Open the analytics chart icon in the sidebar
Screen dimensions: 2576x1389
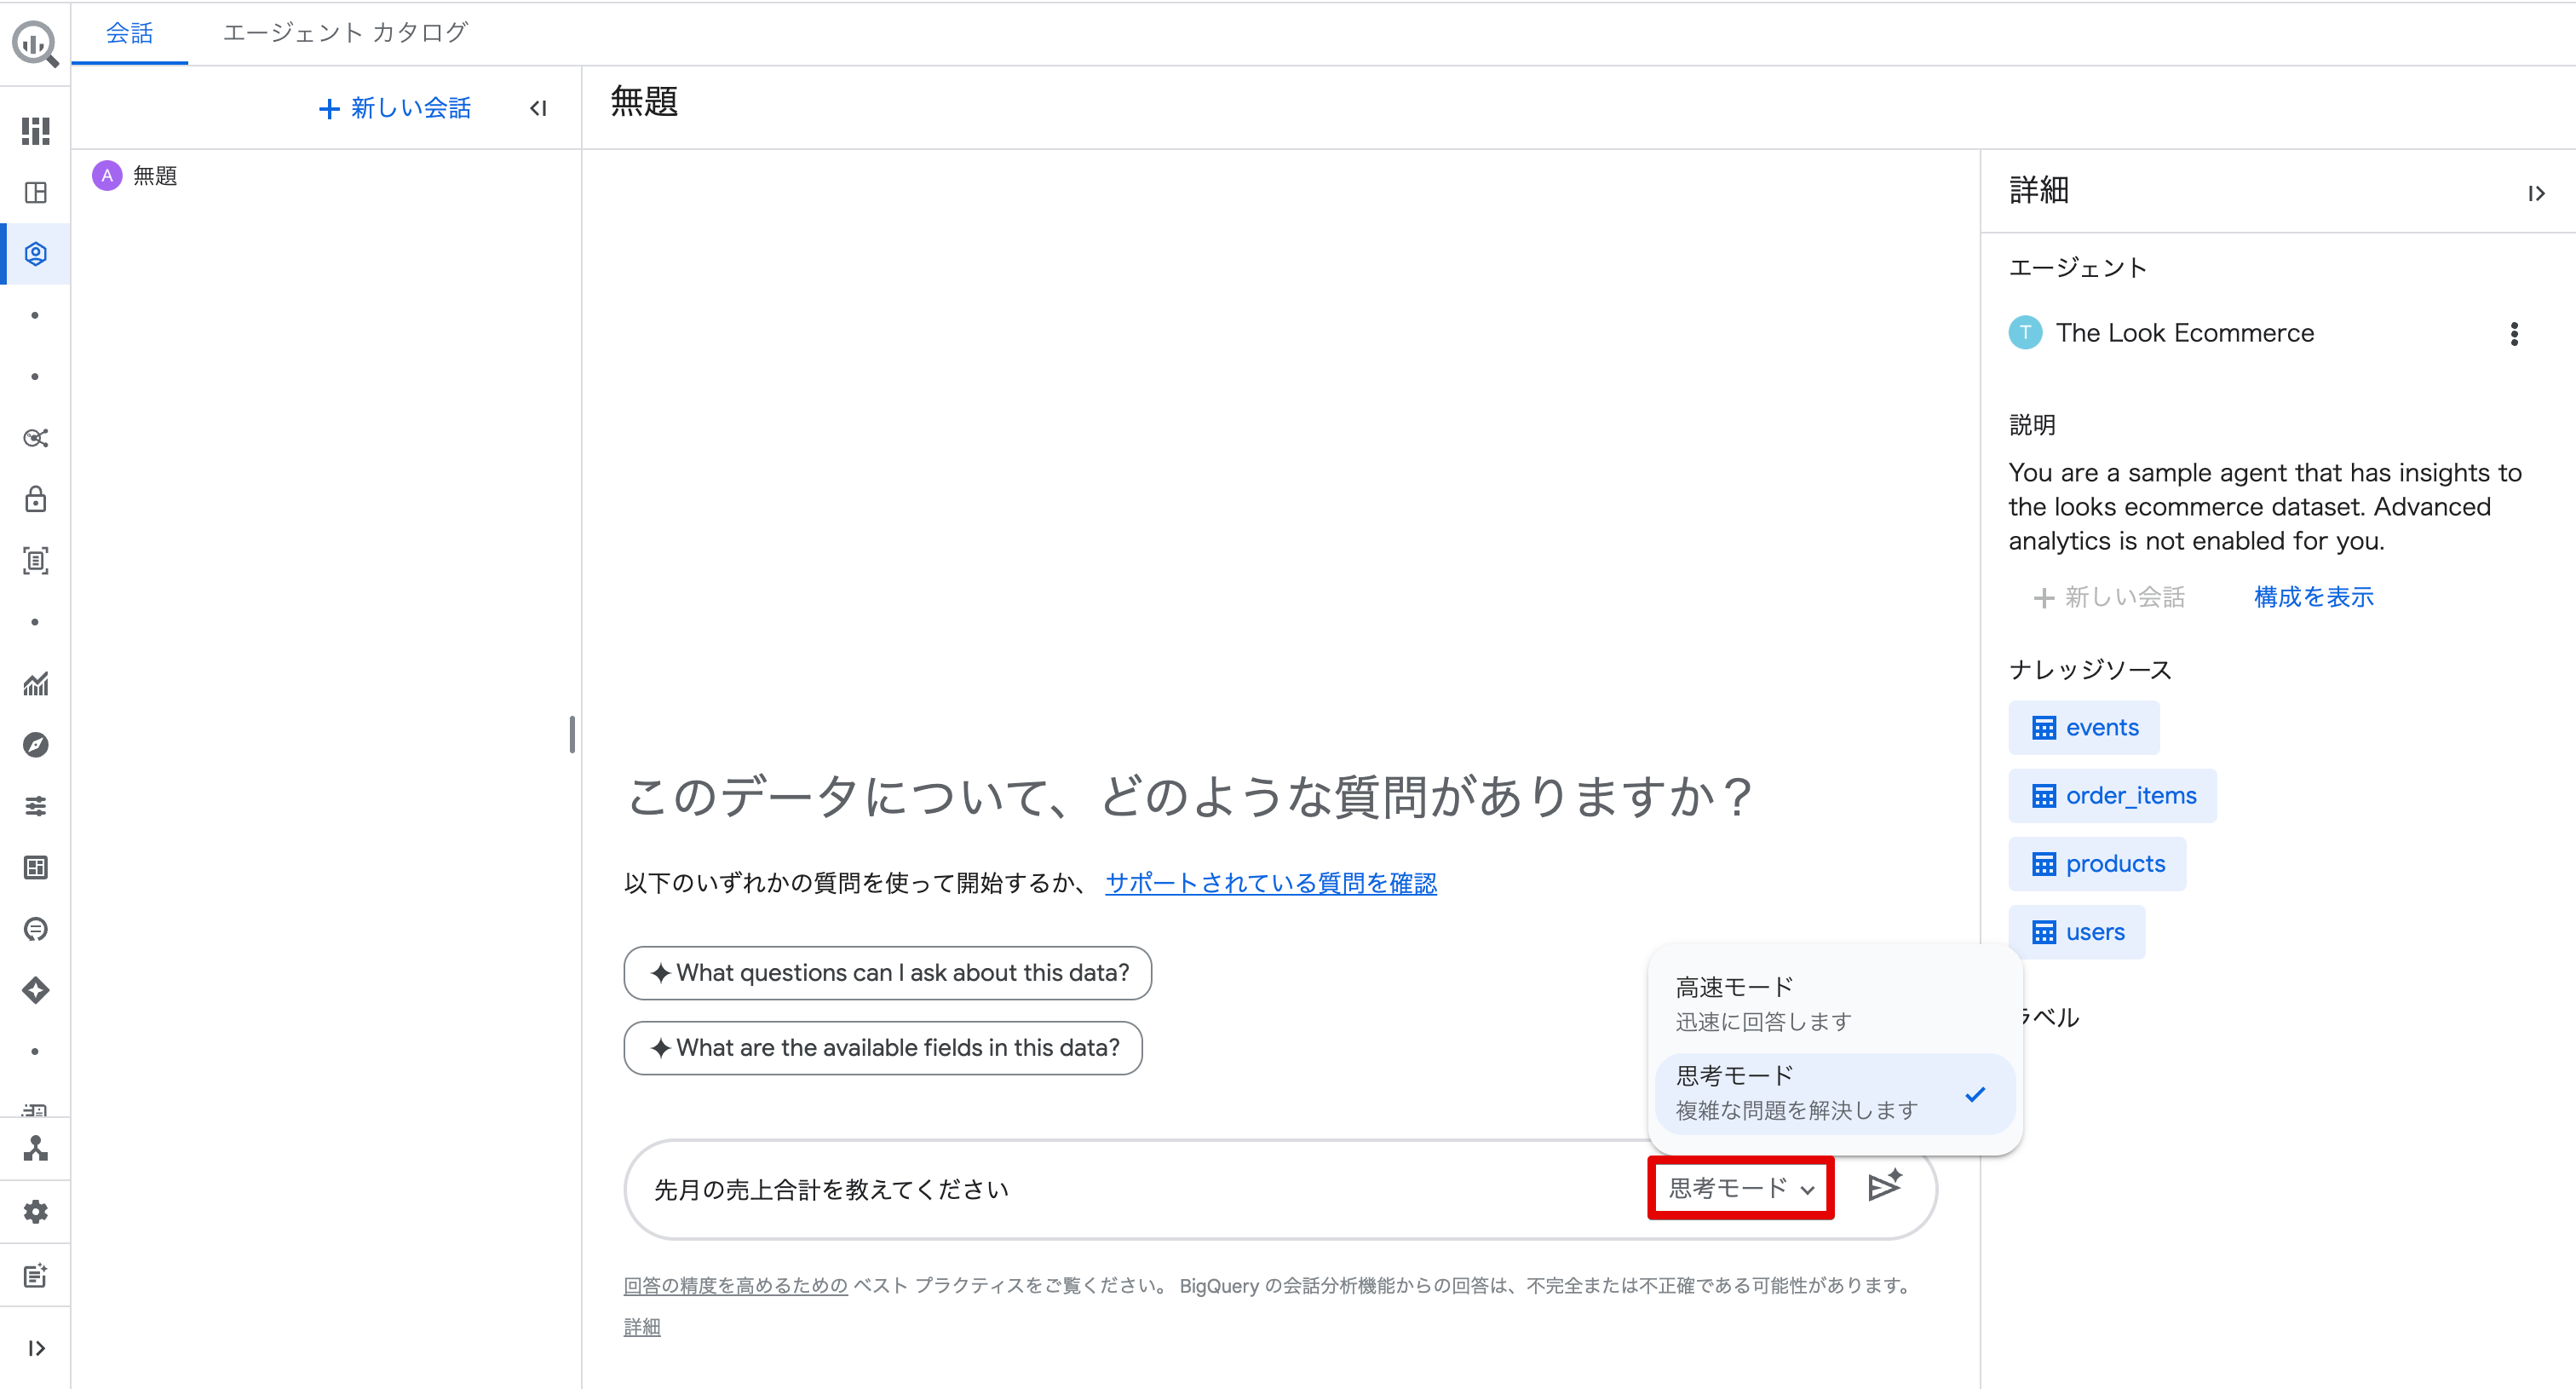click(x=35, y=684)
